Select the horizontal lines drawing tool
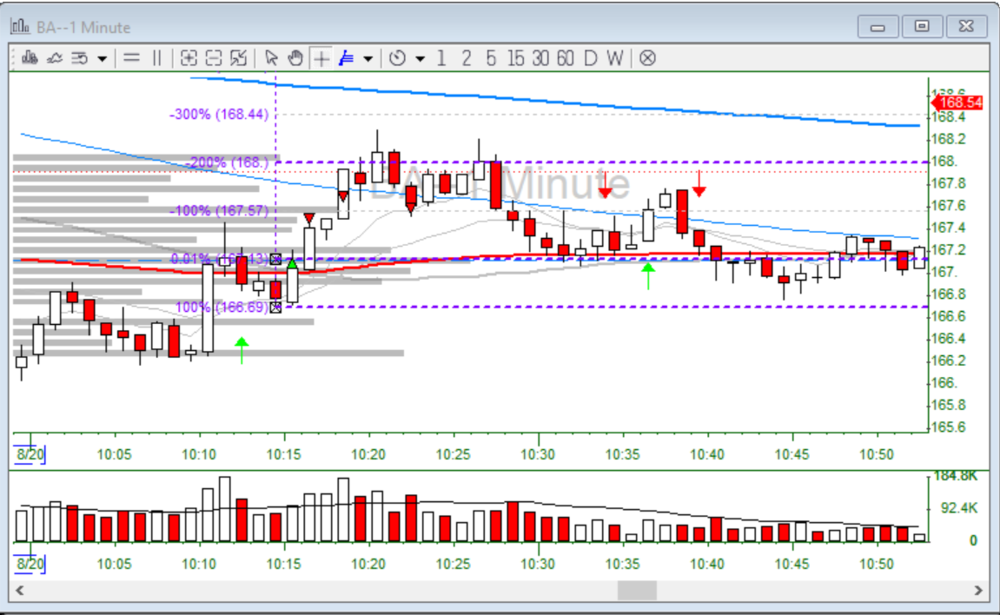1000x615 pixels. tap(131, 58)
